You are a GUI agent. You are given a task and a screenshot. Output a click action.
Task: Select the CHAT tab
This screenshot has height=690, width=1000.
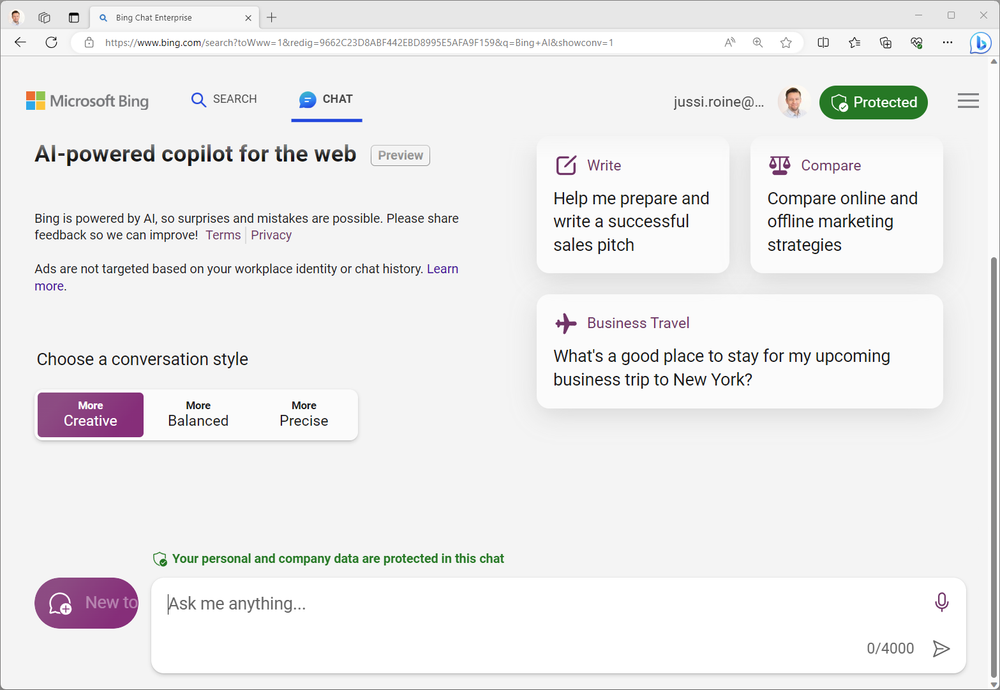pyautogui.click(x=326, y=99)
